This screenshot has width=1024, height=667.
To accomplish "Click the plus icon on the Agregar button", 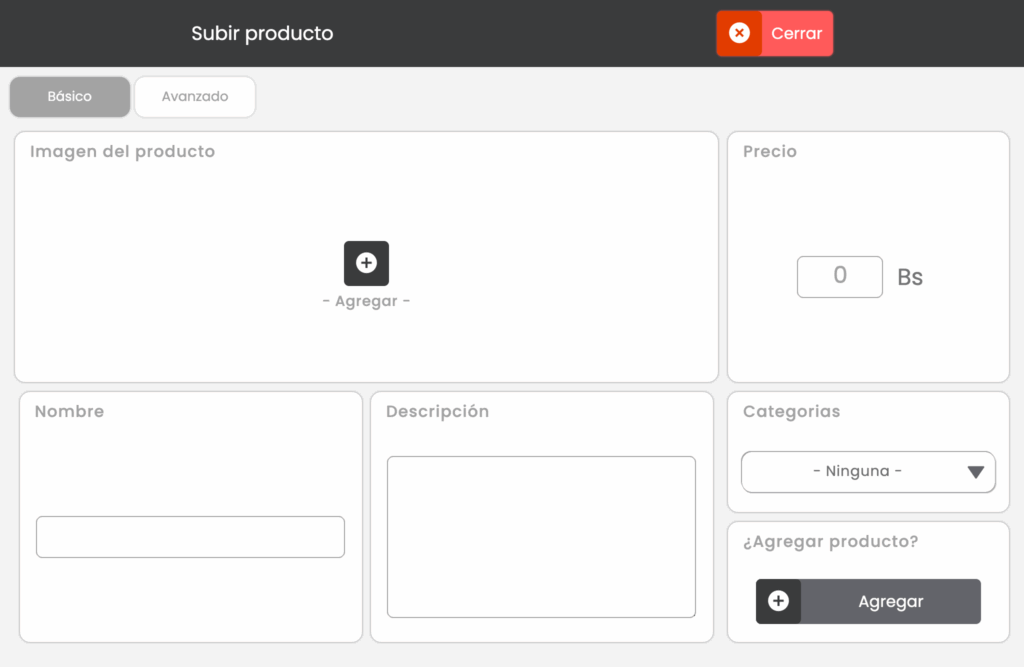I will 778,601.
